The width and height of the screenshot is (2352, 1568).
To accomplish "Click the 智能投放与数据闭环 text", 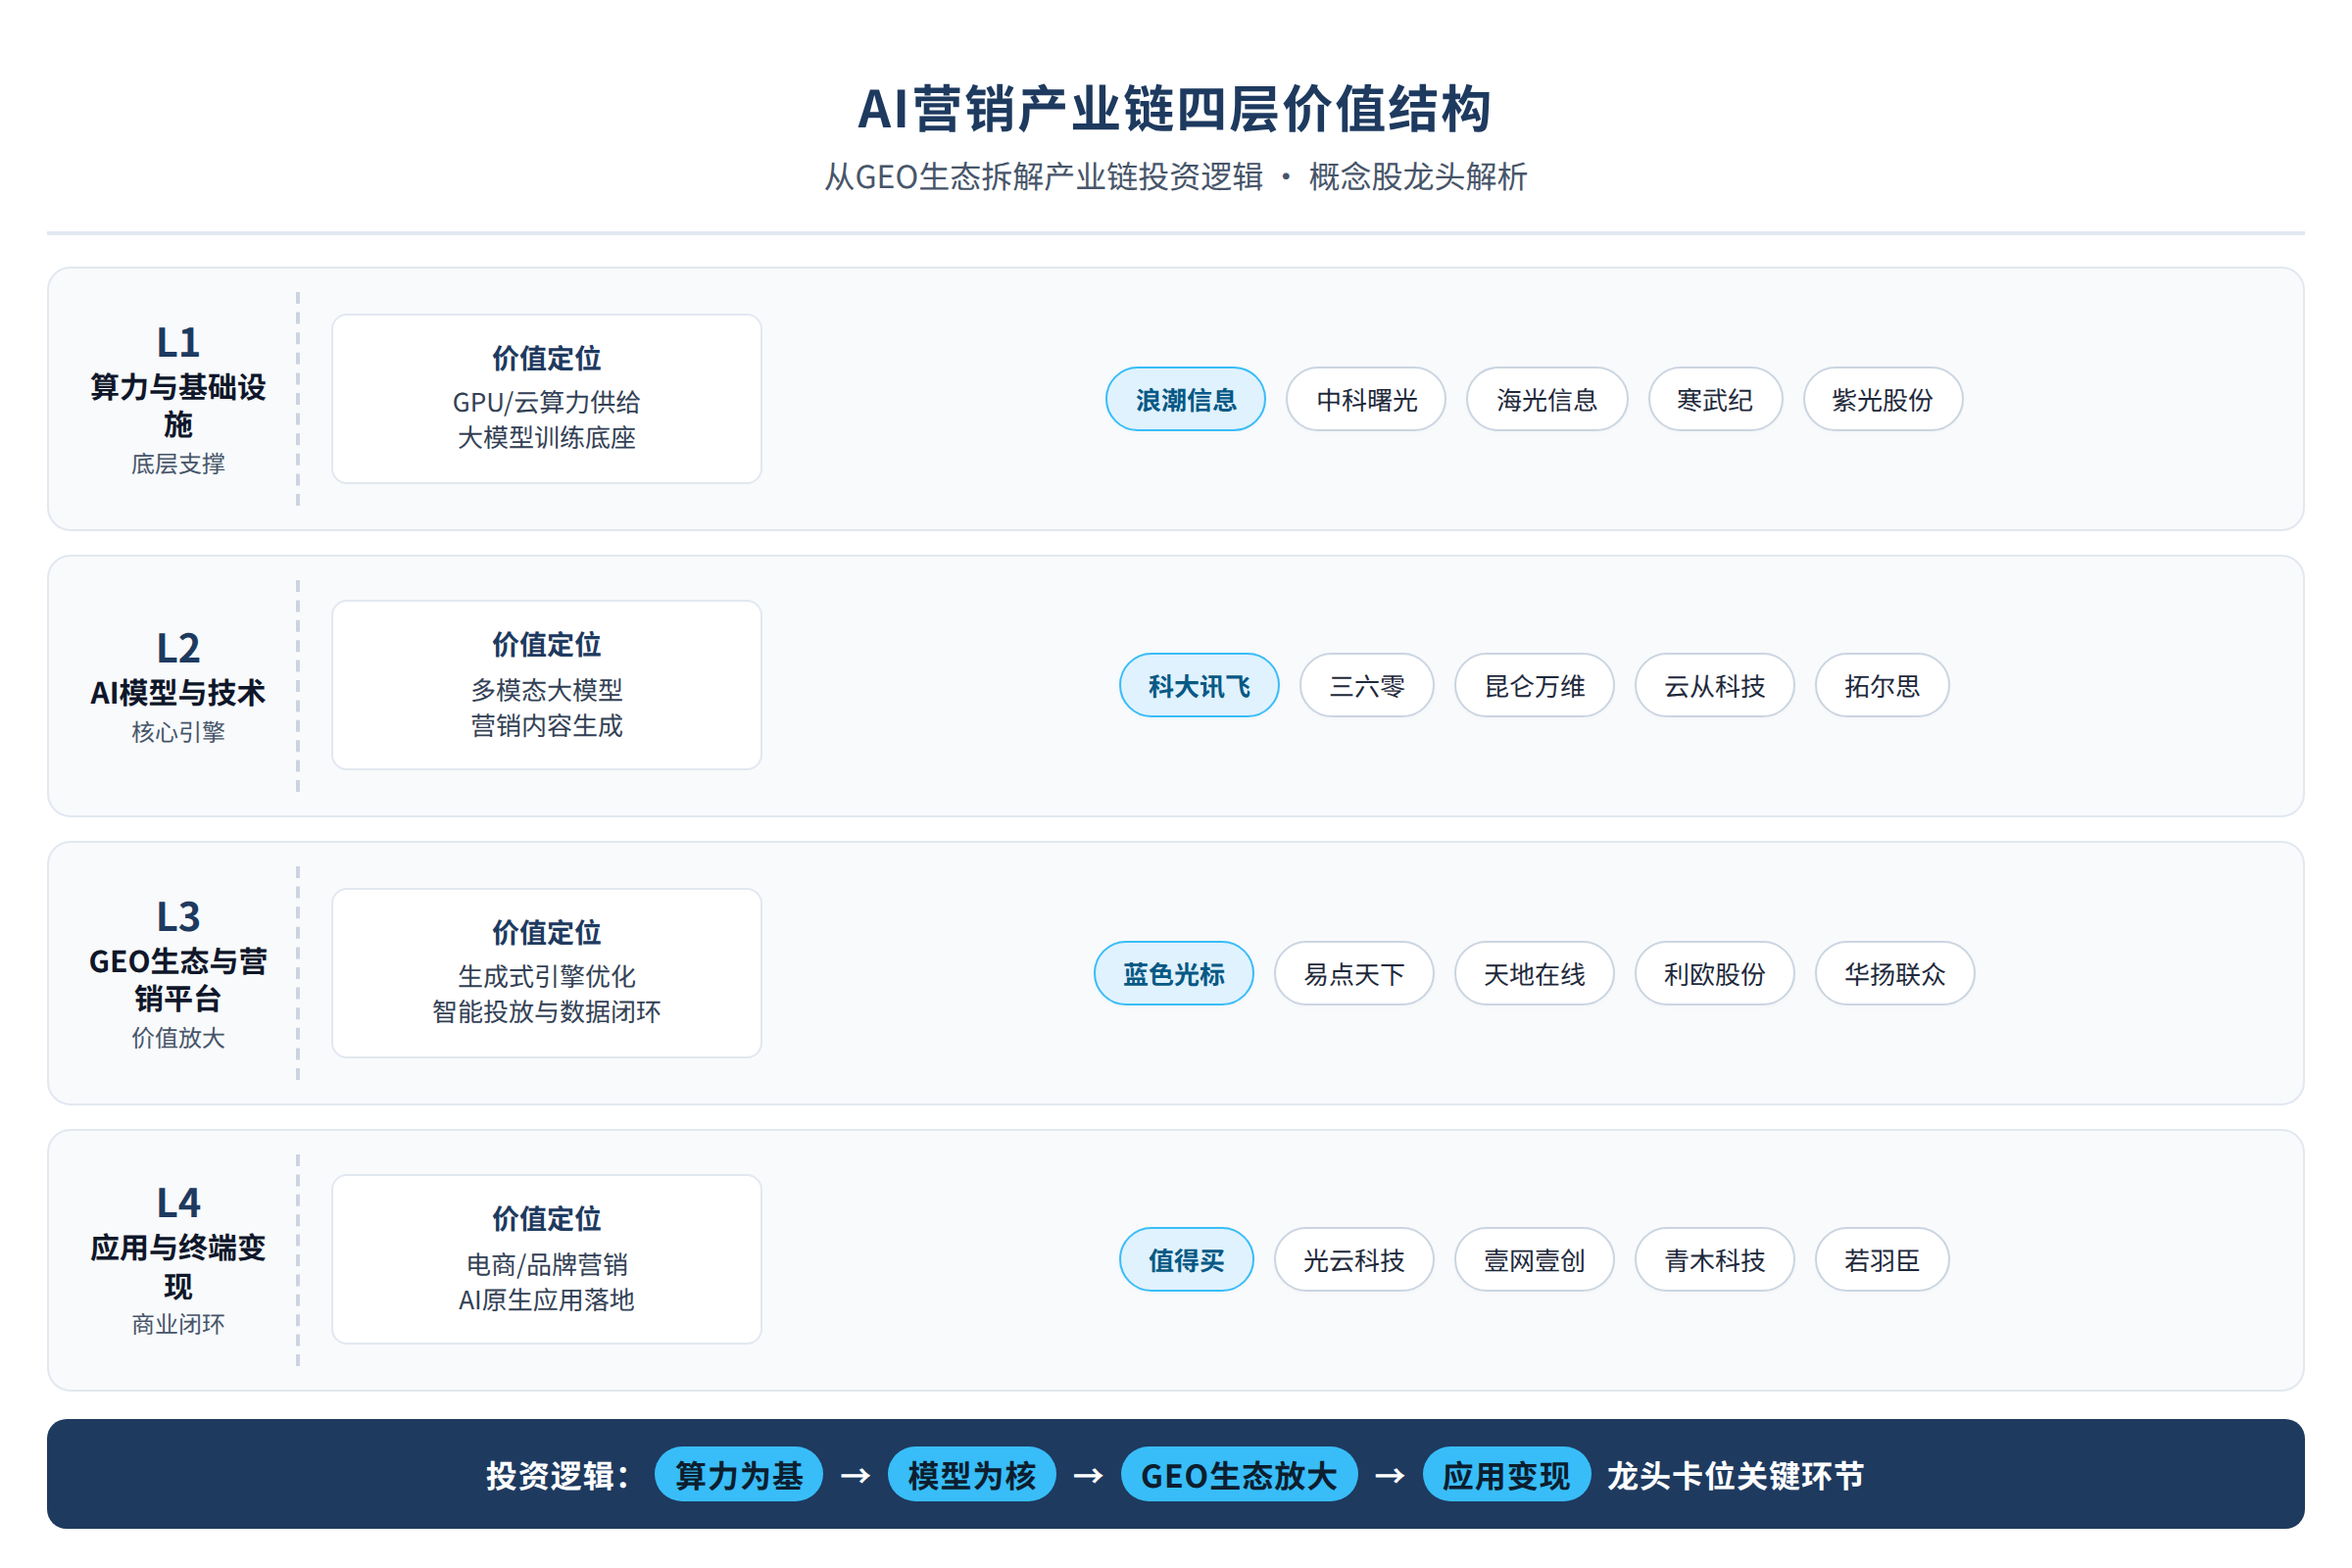I will (x=546, y=1012).
